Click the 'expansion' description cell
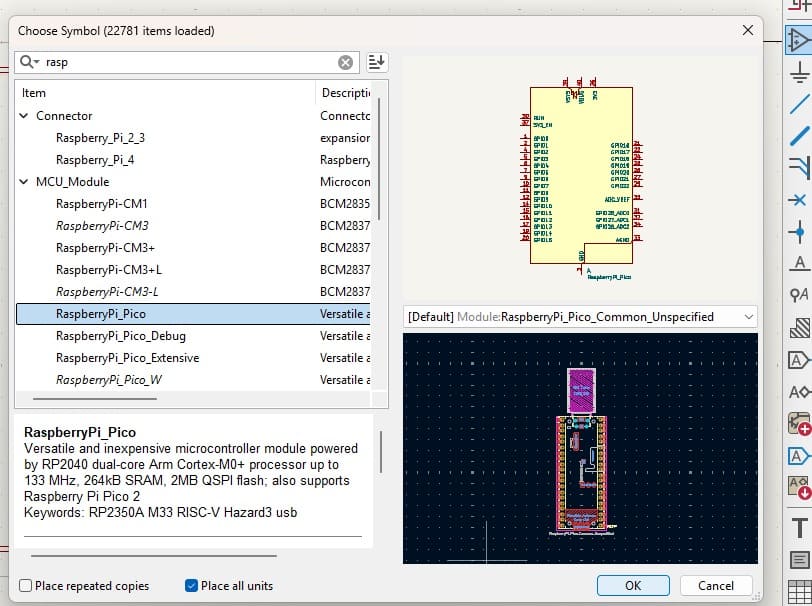Viewport: 812px width, 606px height. coord(345,138)
